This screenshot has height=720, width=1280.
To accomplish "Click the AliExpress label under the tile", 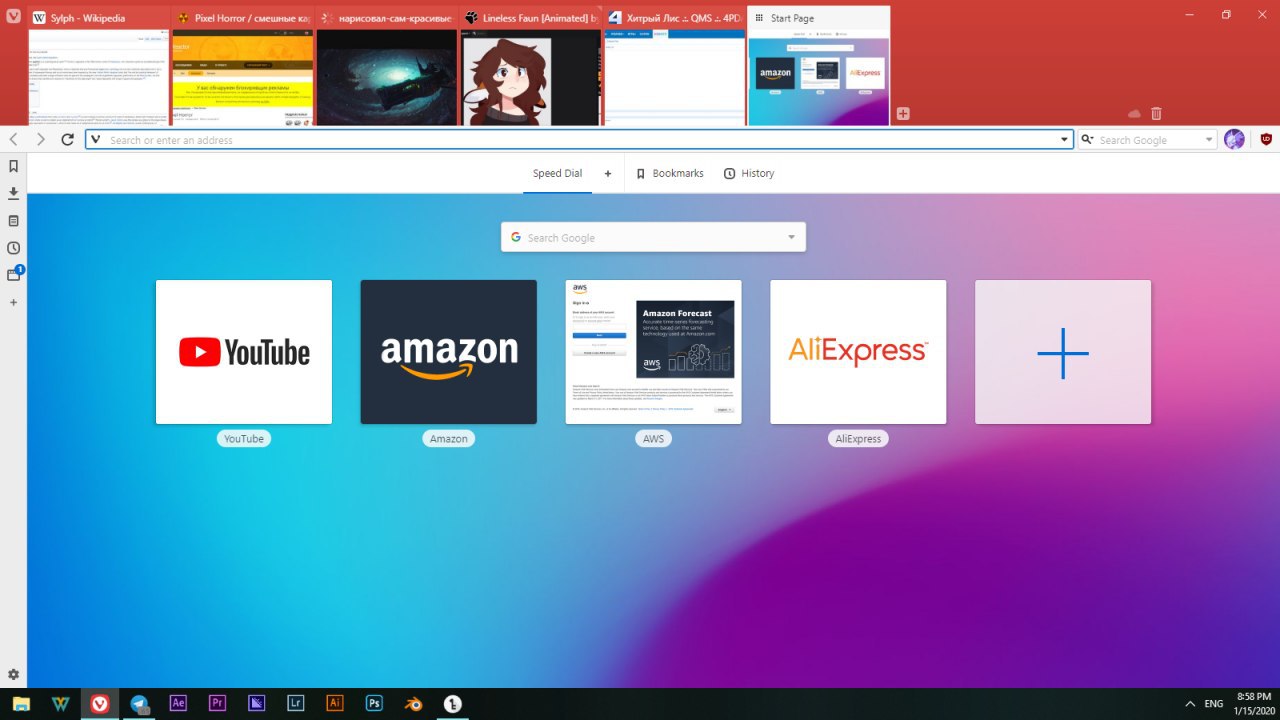I will tap(858, 438).
